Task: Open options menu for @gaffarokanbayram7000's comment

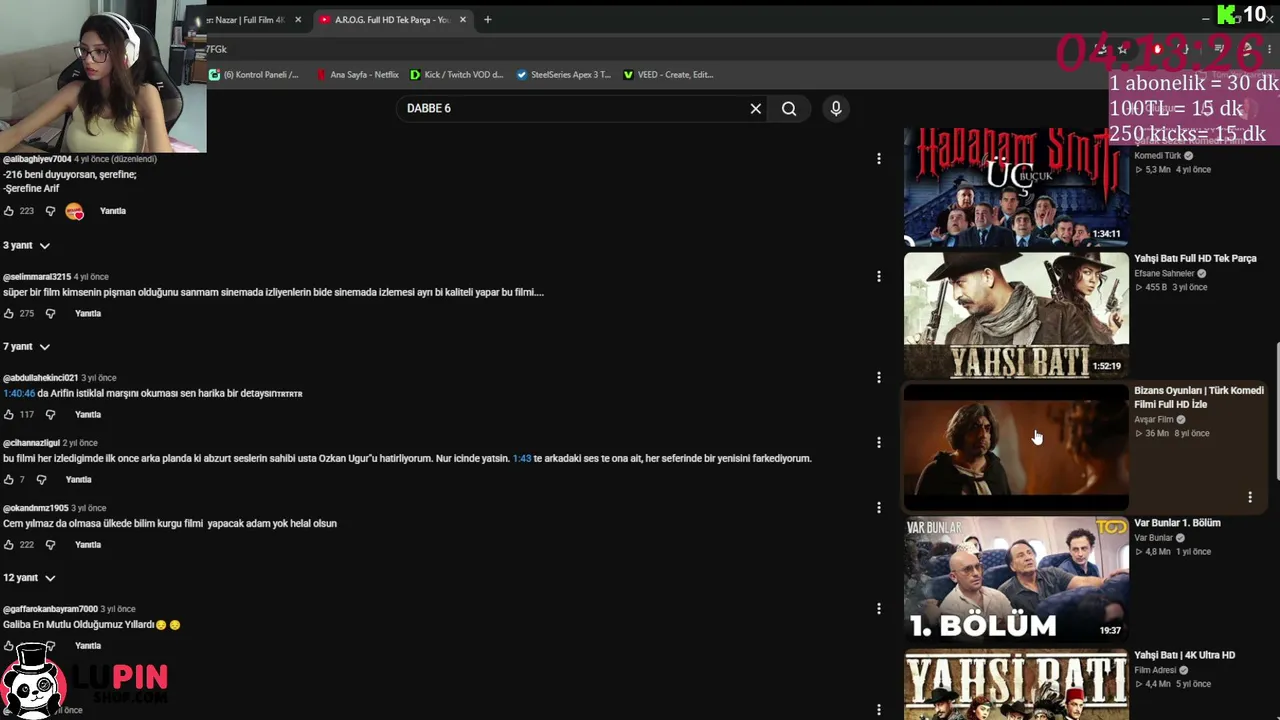Action: [x=879, y=608]
